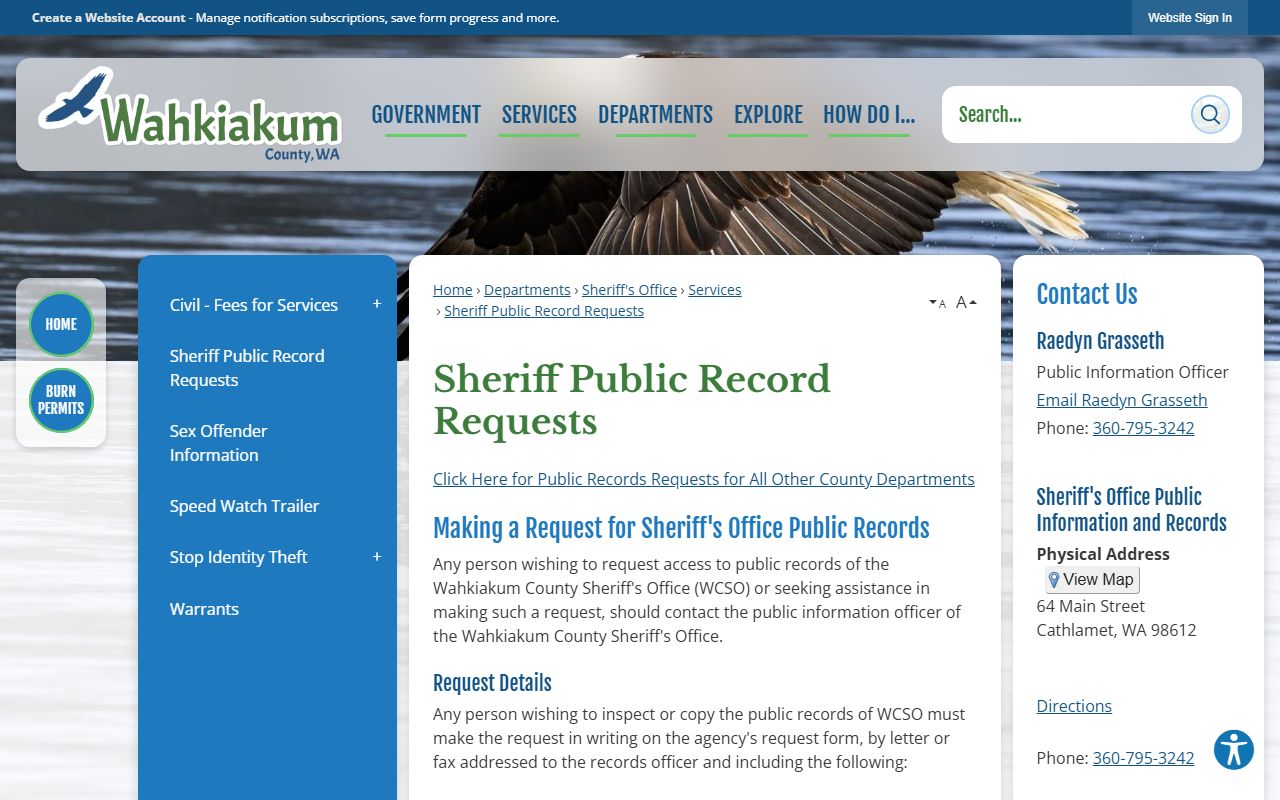
Task: Go to Departments breadcrumb
Action: tap(527, 290)
